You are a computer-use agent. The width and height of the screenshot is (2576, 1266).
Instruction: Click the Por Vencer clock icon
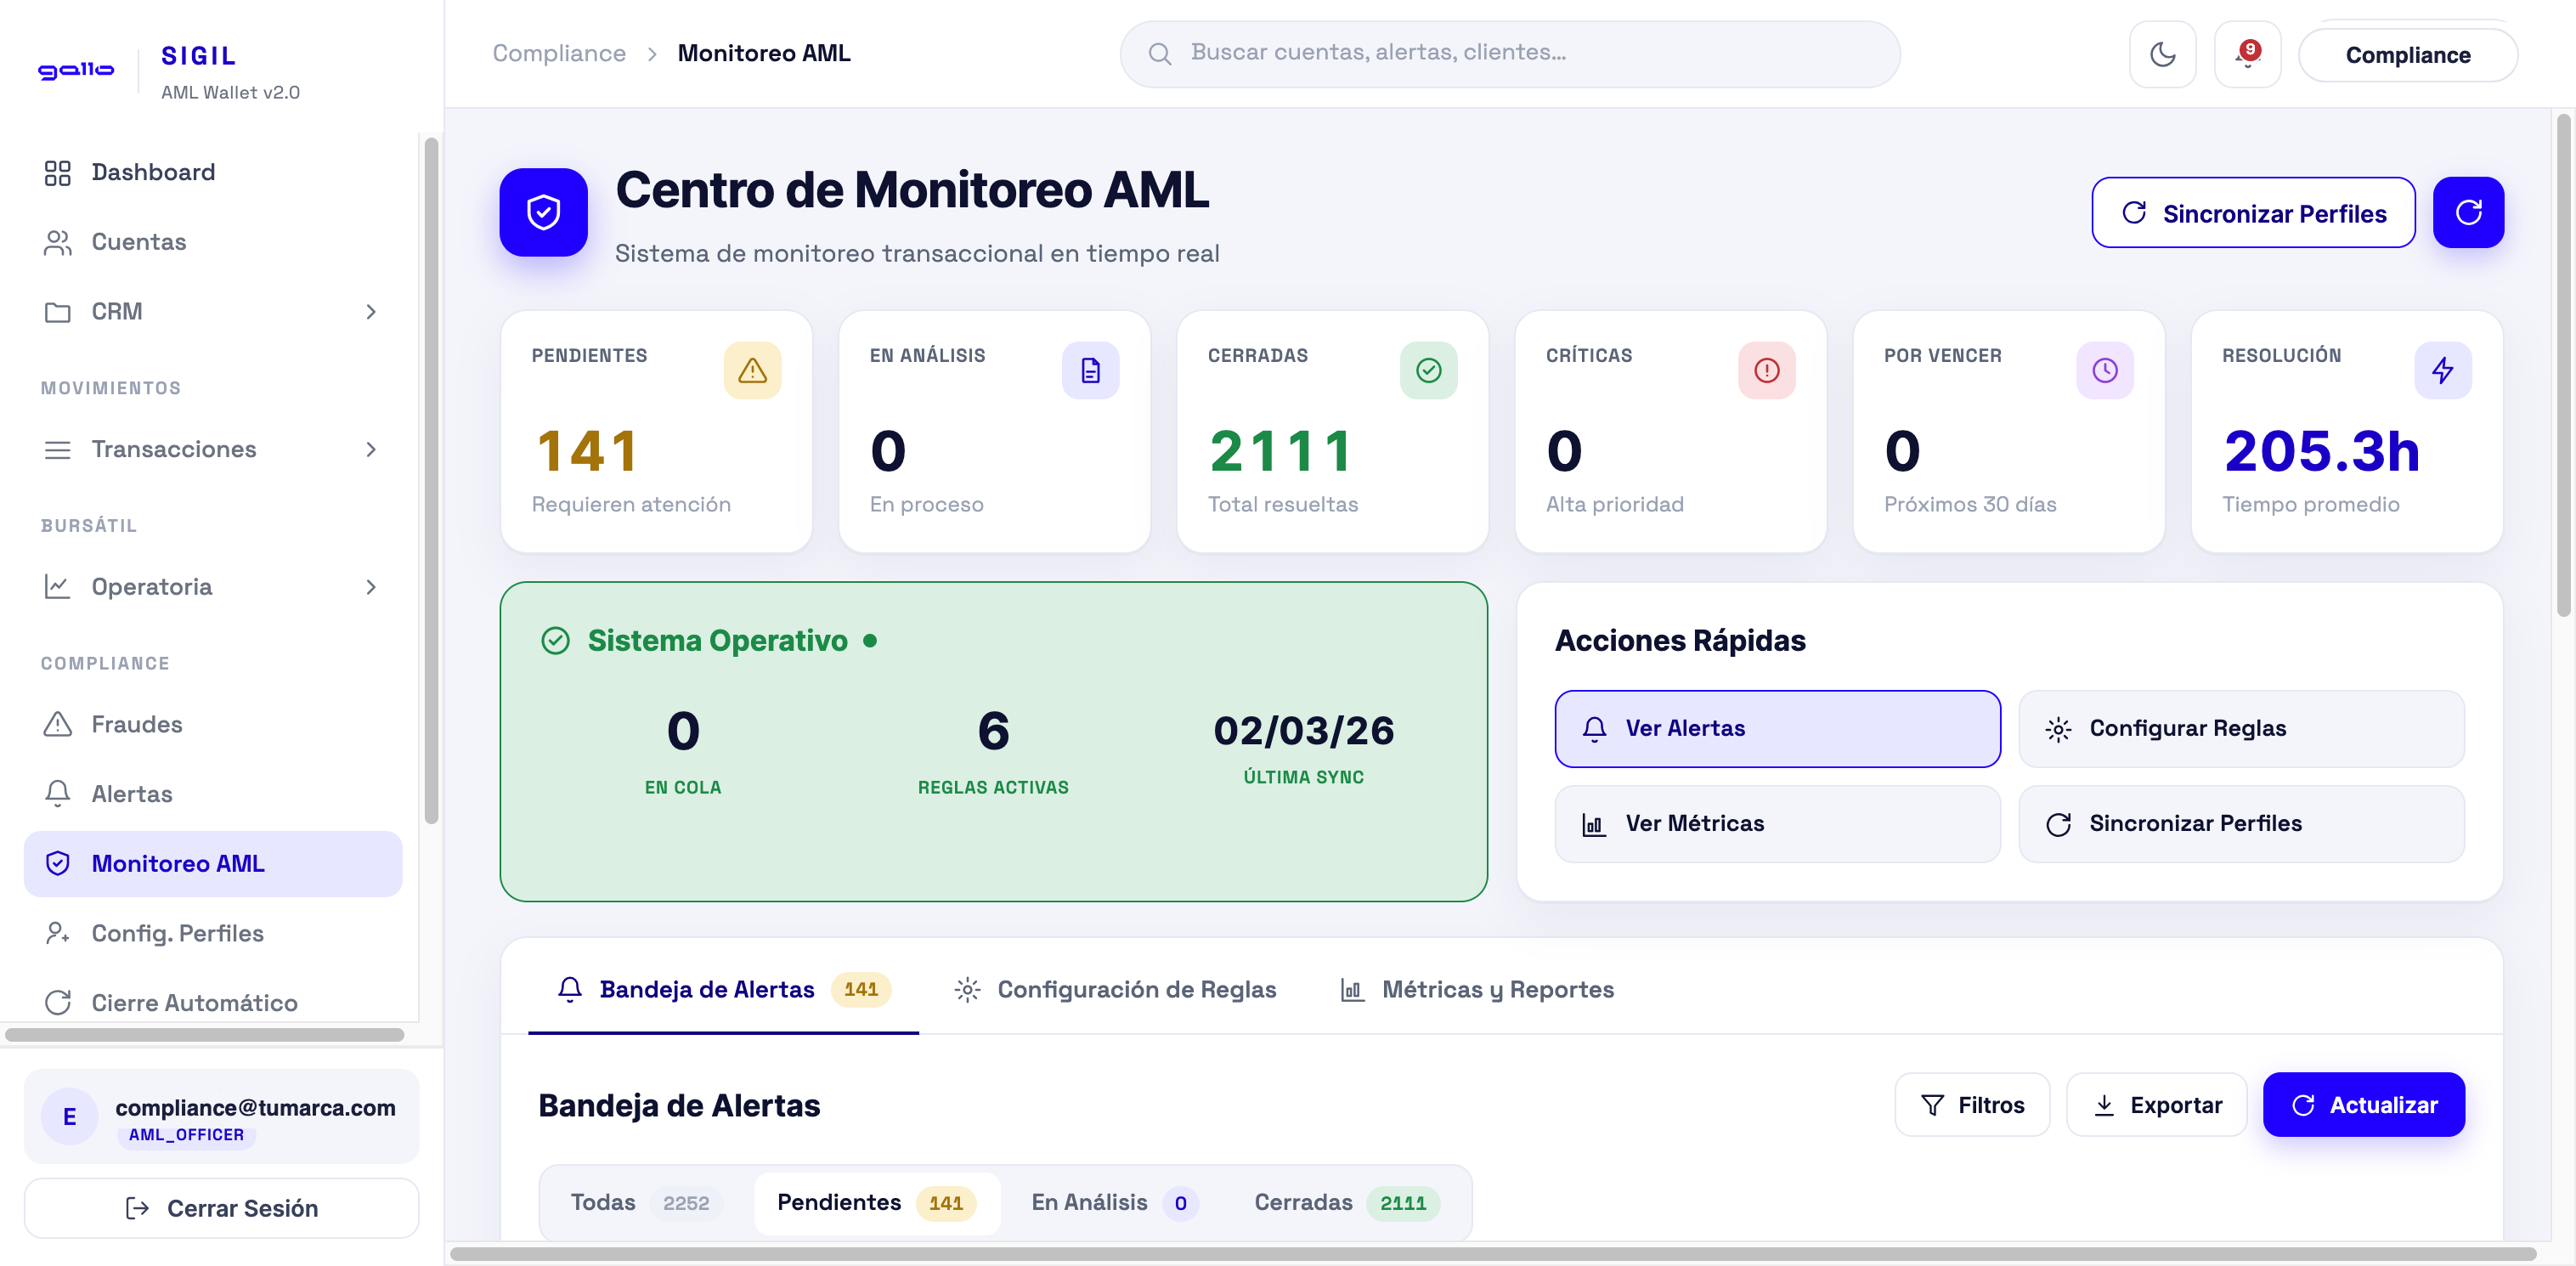point(2104,371)
